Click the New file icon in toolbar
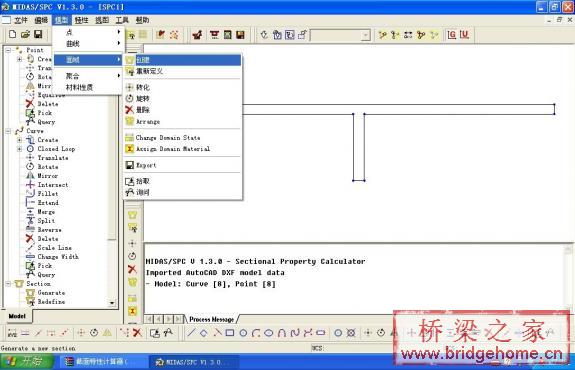The height and width of the screenshot is (370, 575). tap(12, 34)
